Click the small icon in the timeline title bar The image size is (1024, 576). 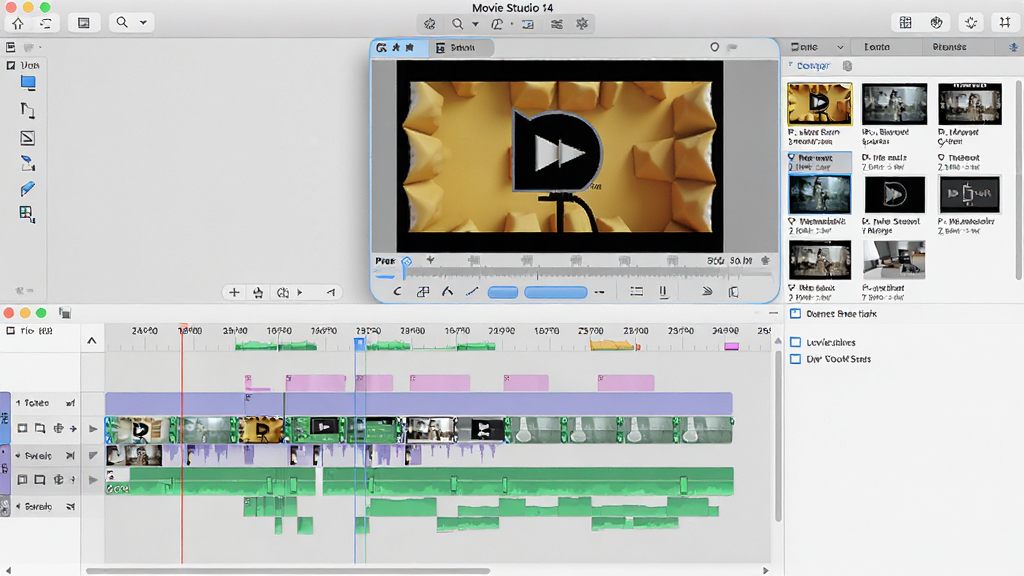point(65,313)
